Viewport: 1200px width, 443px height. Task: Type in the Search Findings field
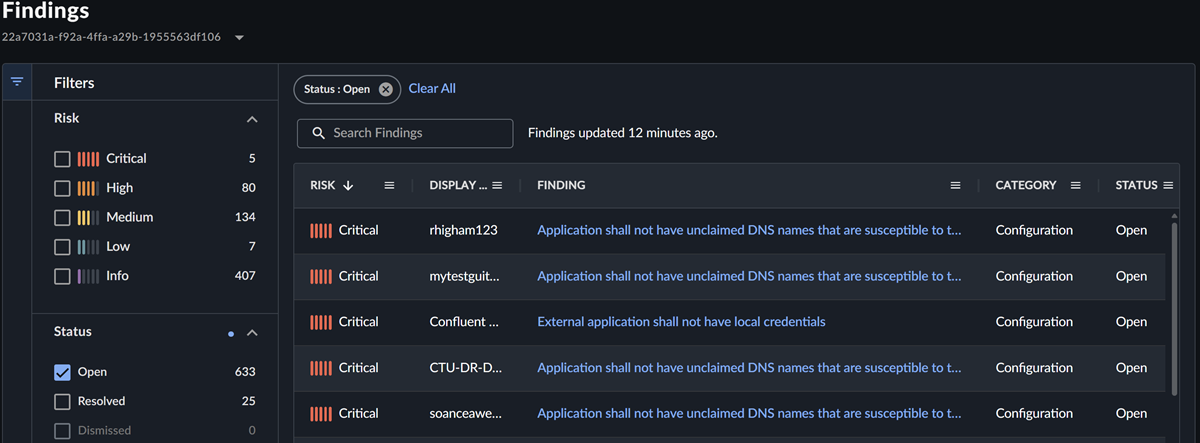415,133
